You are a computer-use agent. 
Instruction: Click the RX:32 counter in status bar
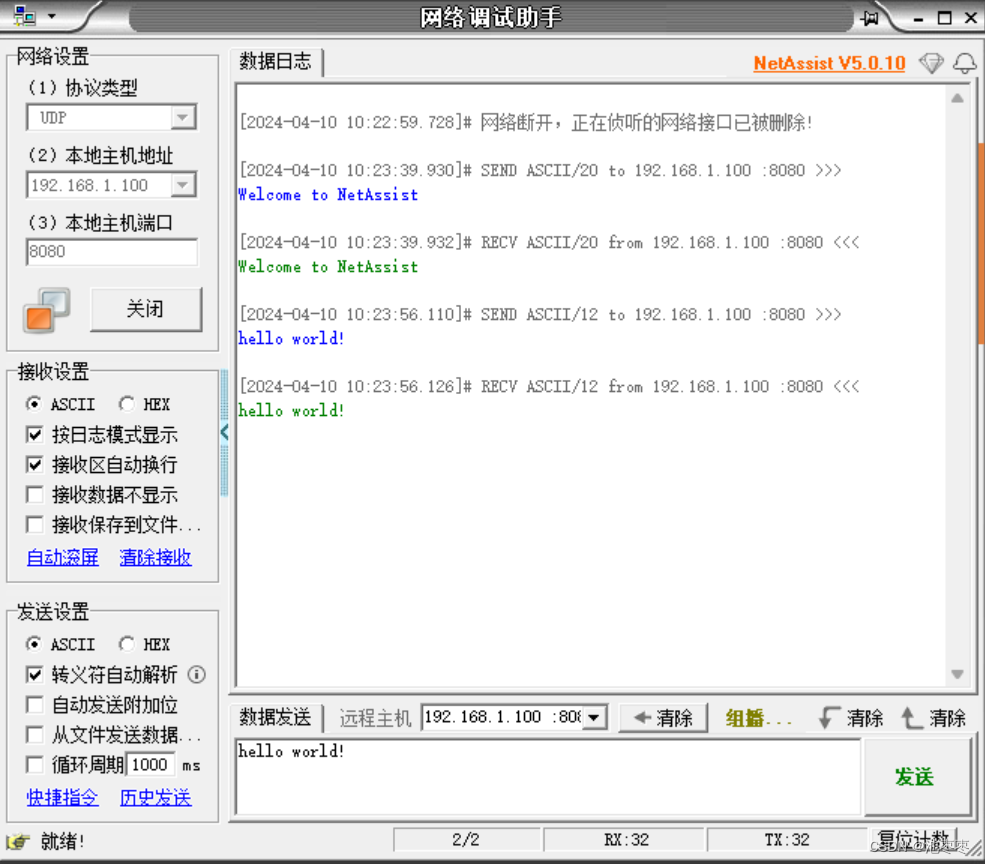[x=626, y=840]
